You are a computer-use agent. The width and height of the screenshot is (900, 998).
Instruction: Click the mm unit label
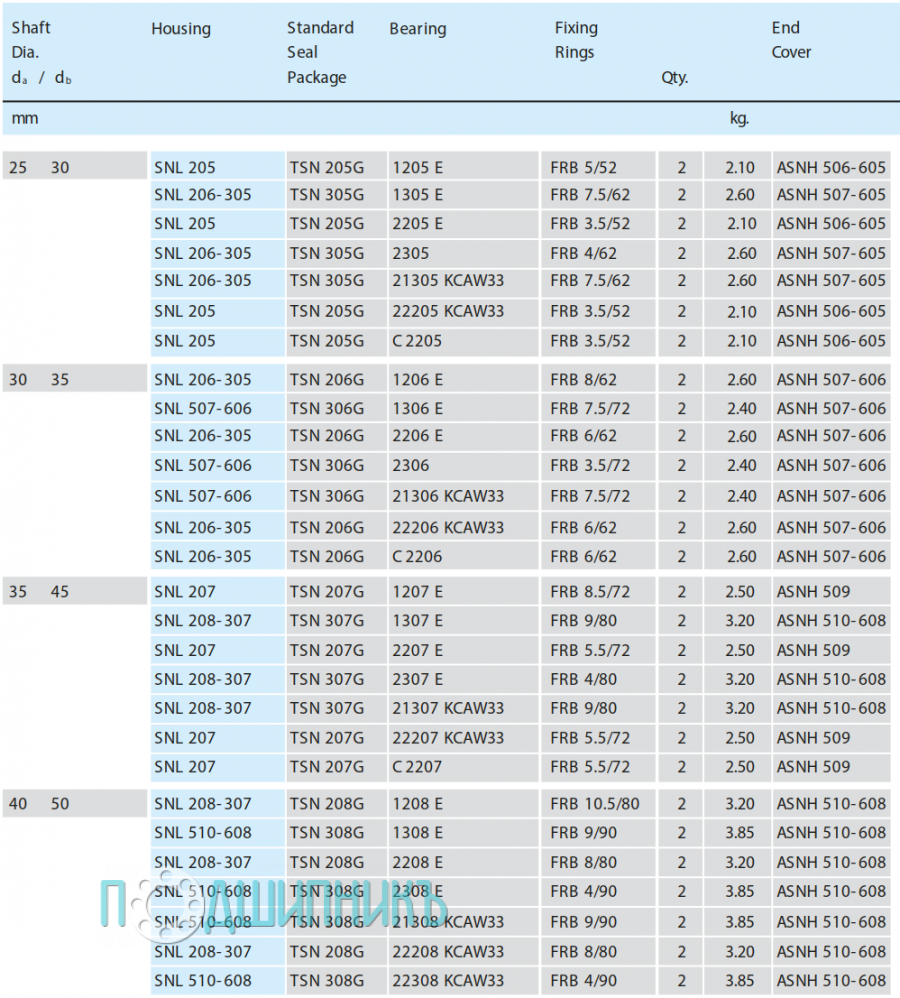pyautogui.click(x=25, y=118)
